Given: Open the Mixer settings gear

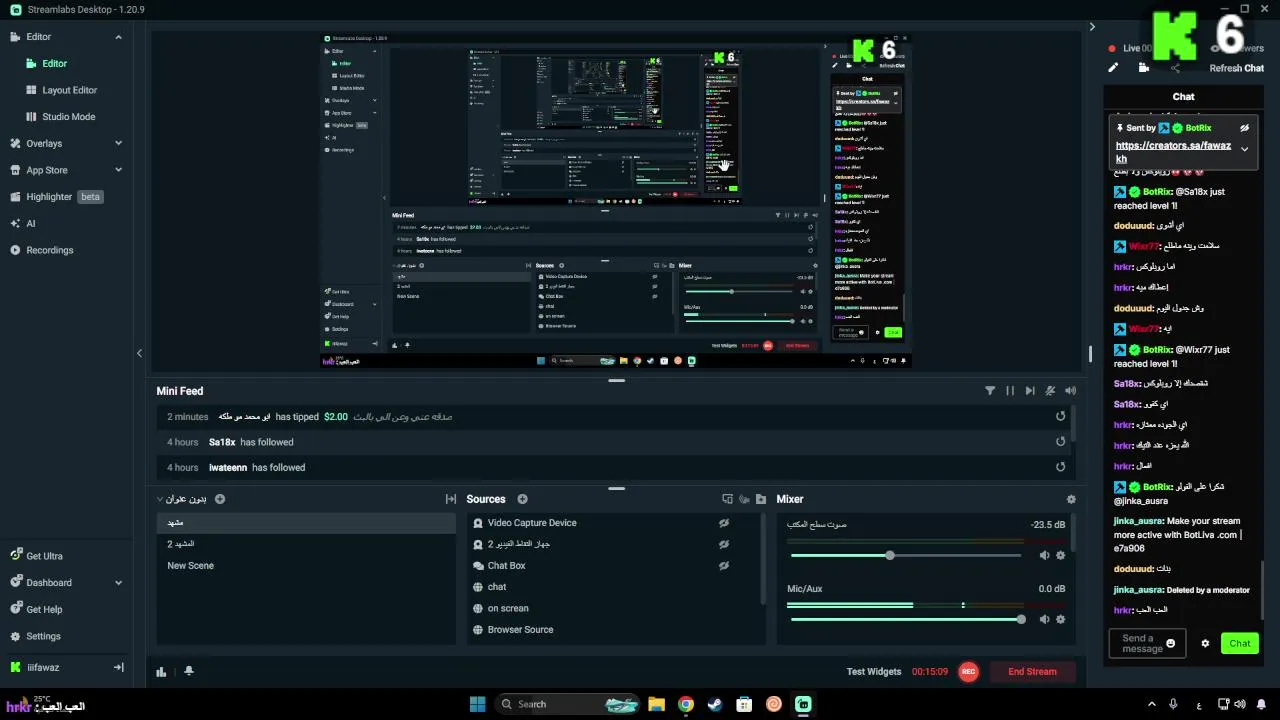Looking at the screenshot, I should pos(1071,499).
